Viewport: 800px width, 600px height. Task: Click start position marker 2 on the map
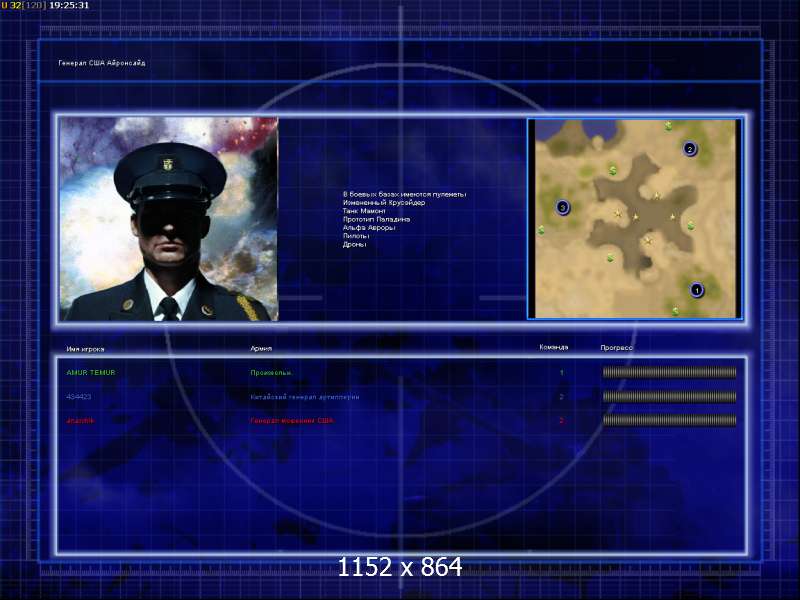[x=690, y=149]
